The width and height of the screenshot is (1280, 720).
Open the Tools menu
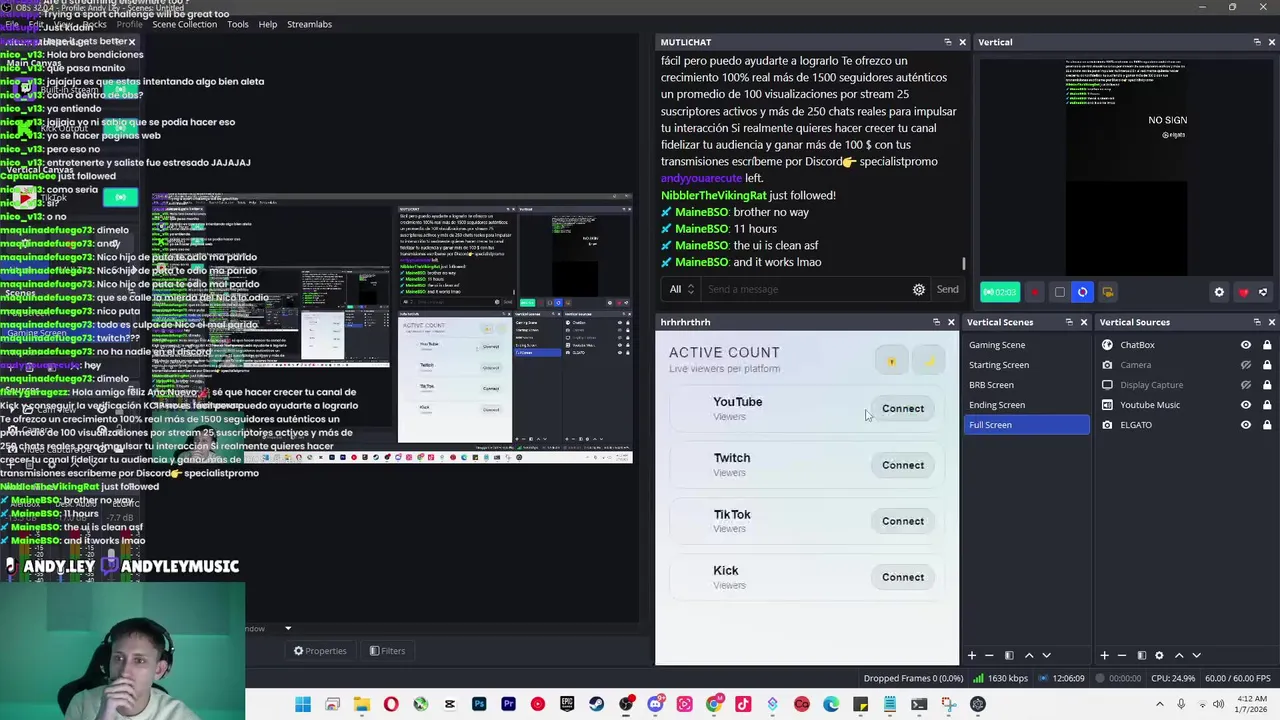click(238, 24)
